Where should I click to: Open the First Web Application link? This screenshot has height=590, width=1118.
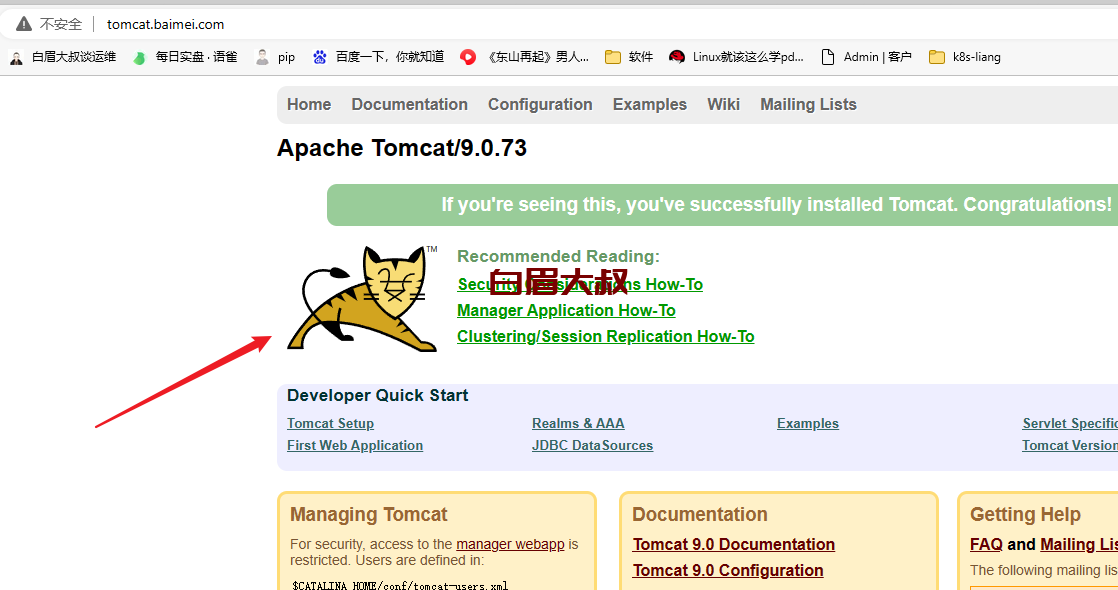coord(354,445)
